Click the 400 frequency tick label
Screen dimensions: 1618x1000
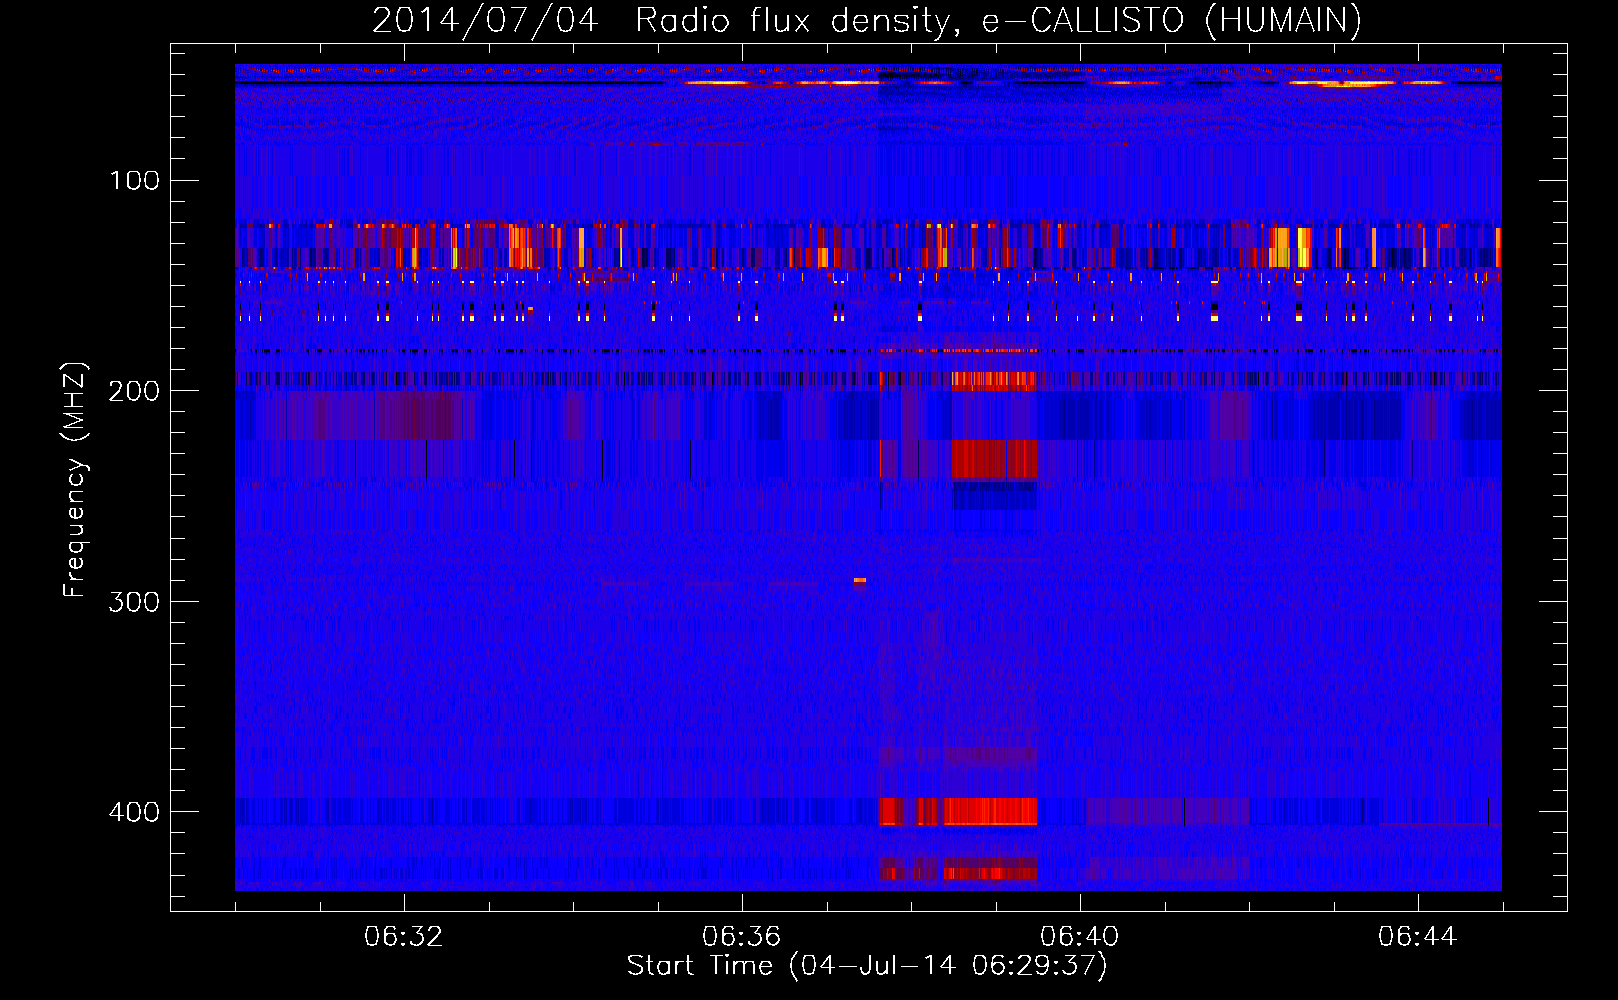tap(134, 812)
